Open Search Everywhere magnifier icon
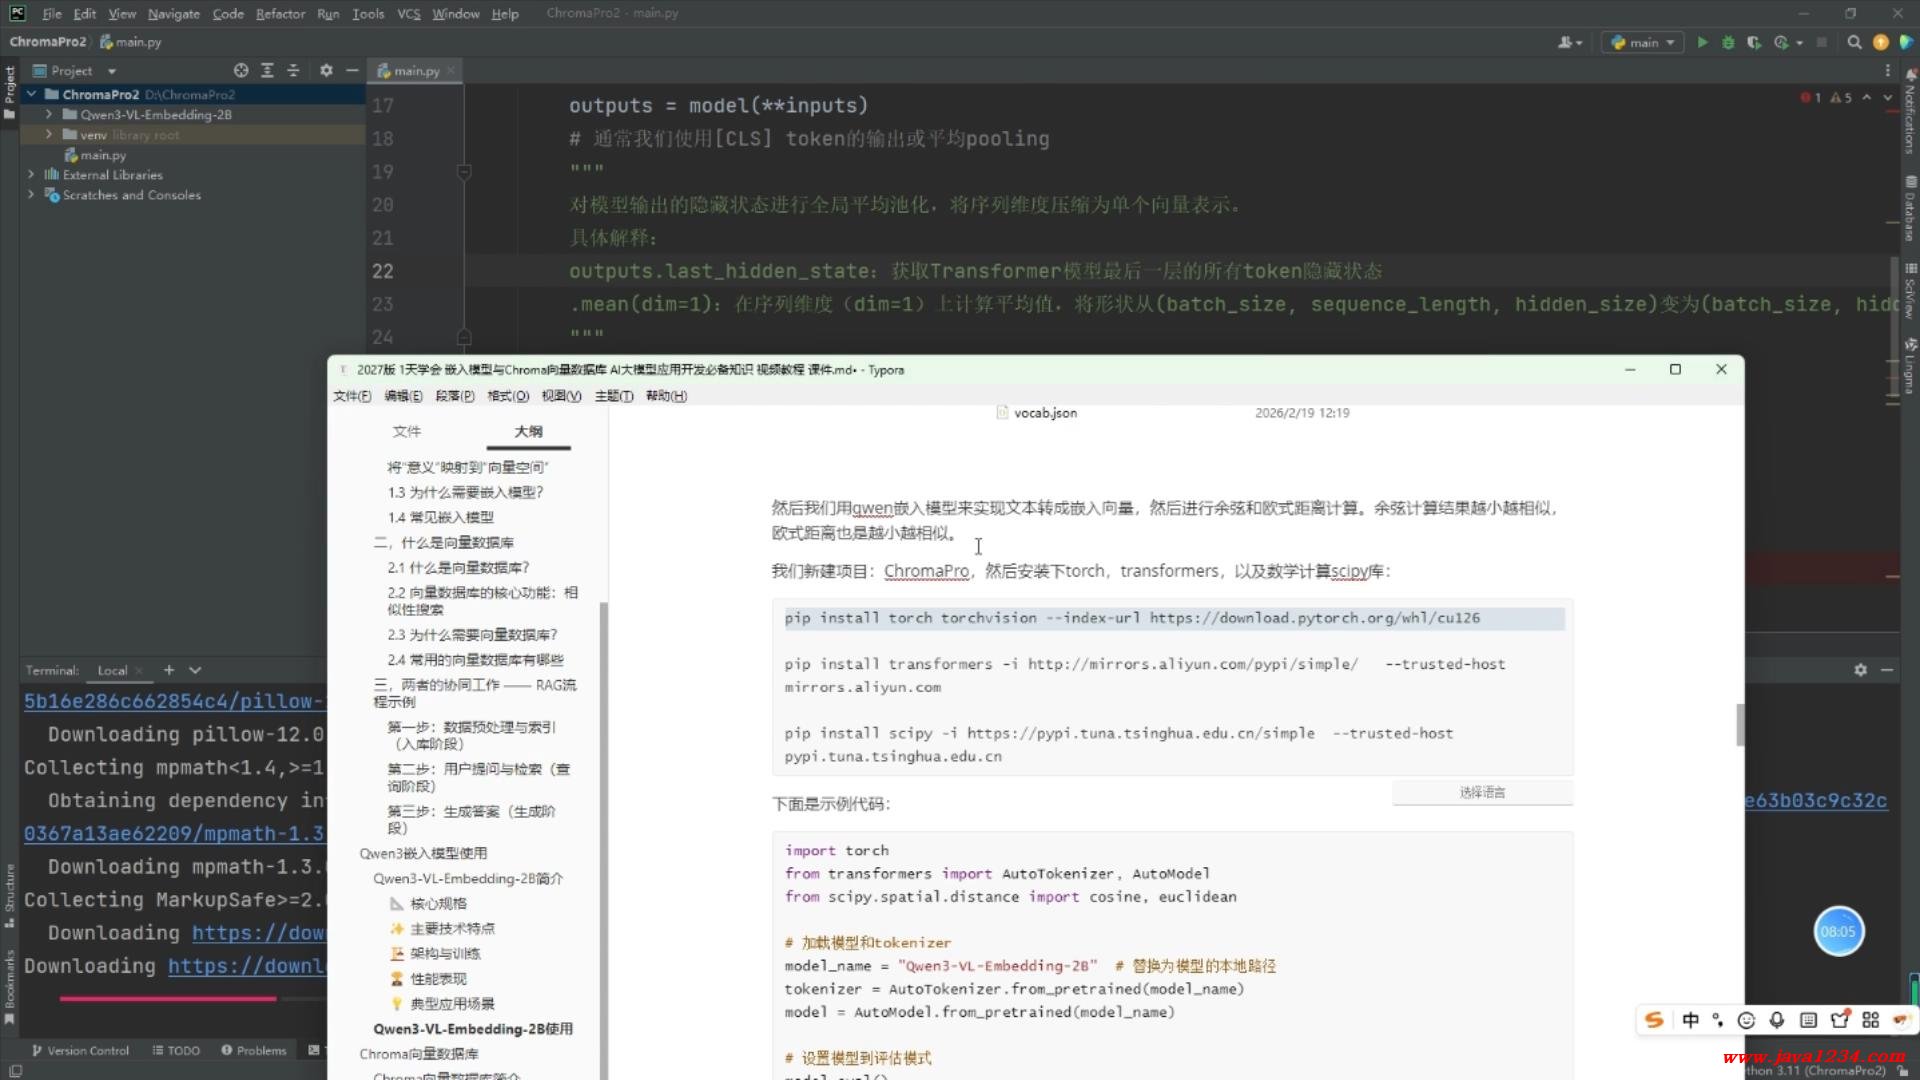The image size is (1920, 1080). 1854,42
